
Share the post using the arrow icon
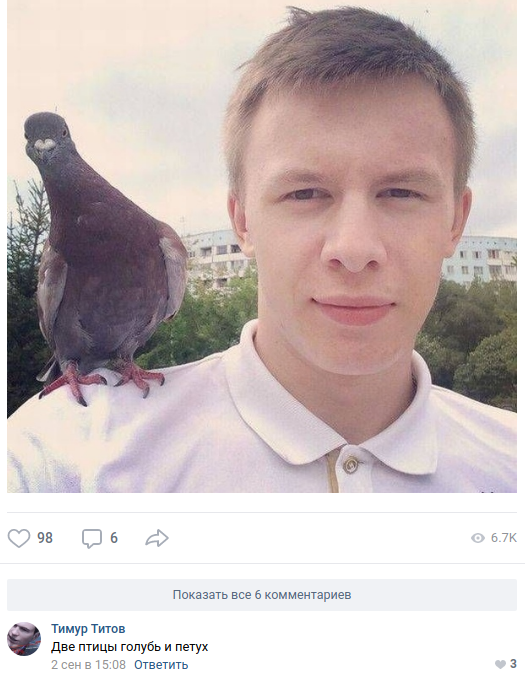[x=157, y=538]
